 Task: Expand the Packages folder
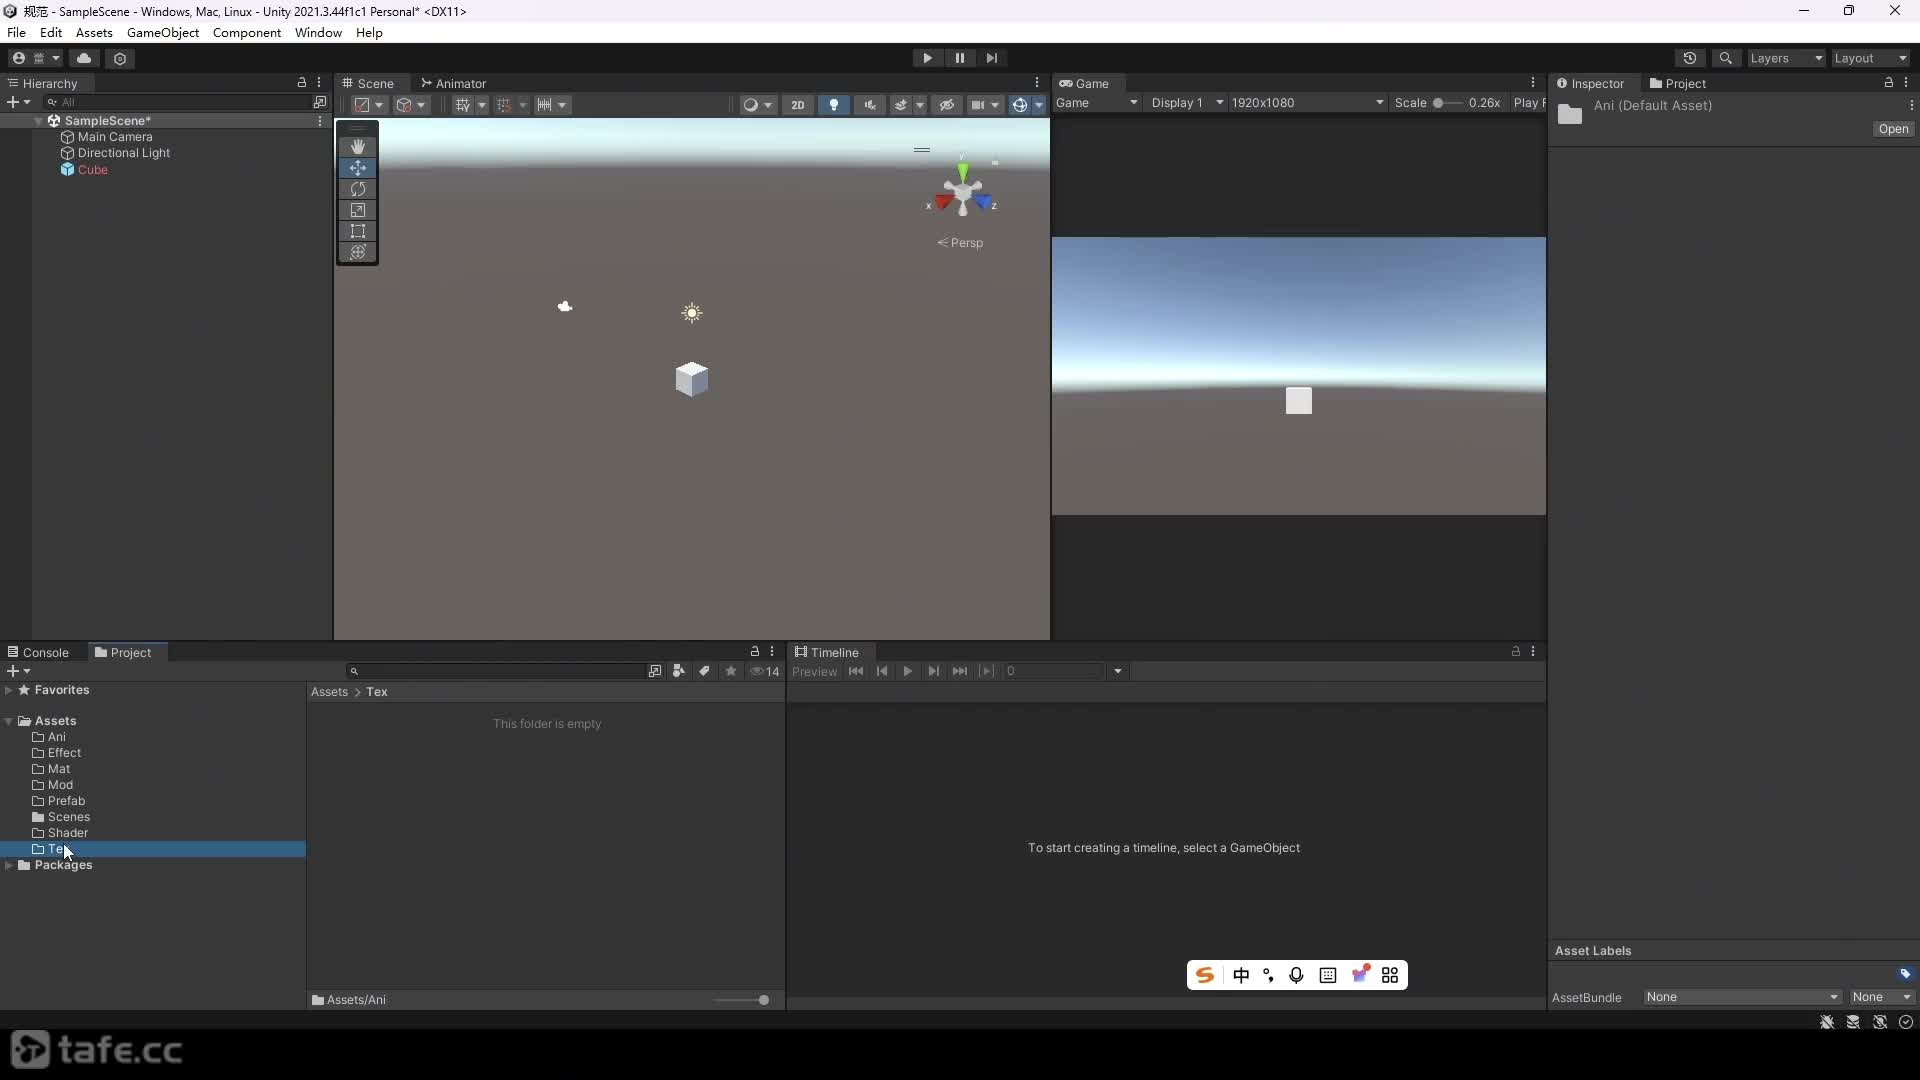[x=9, y=865]
